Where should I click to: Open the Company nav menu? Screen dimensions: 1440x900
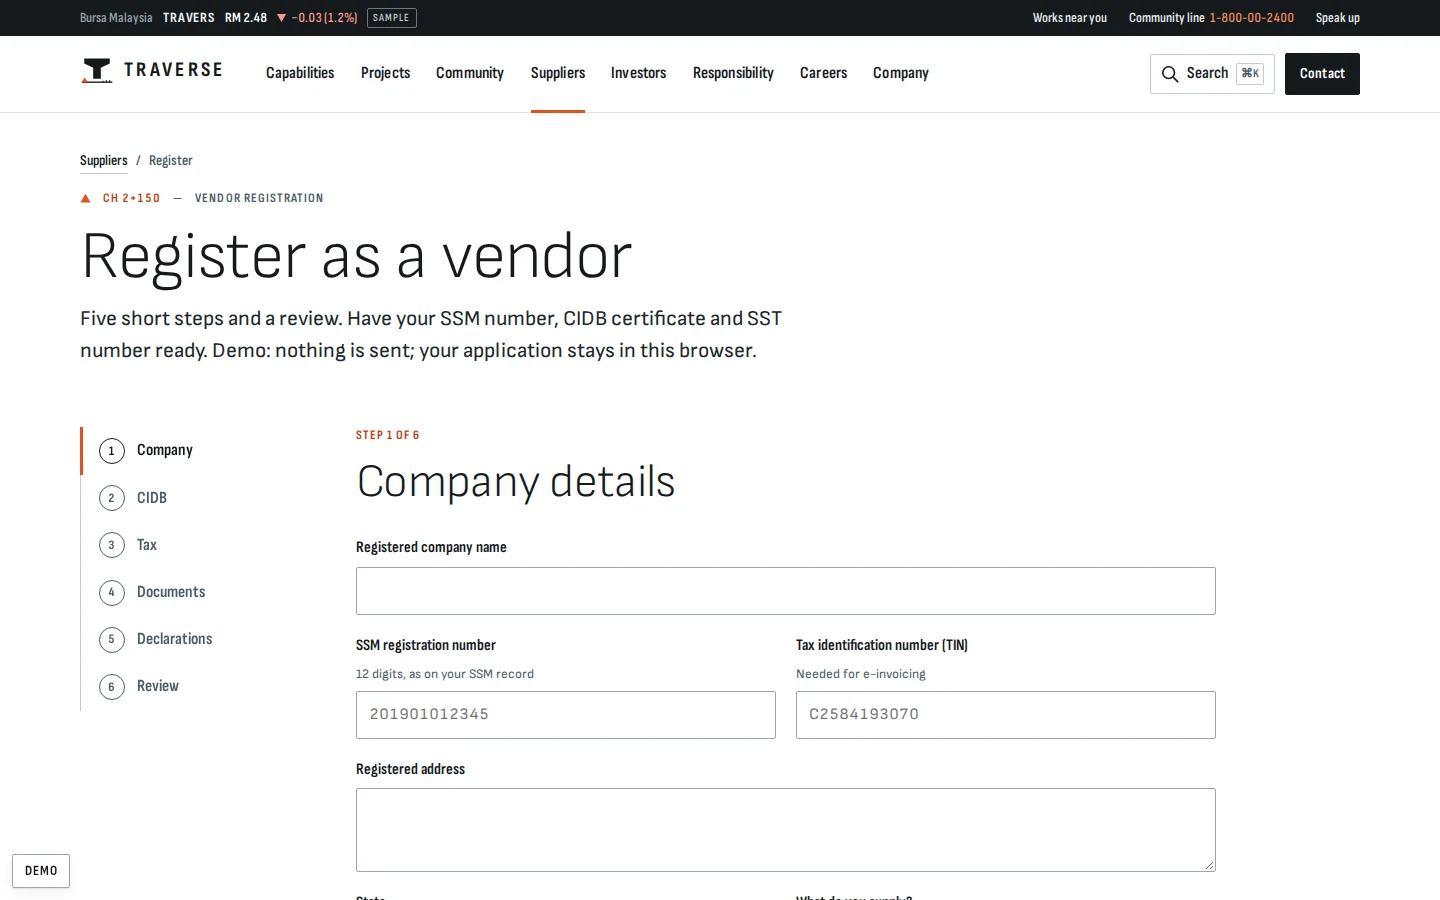(x=901, y=73)
